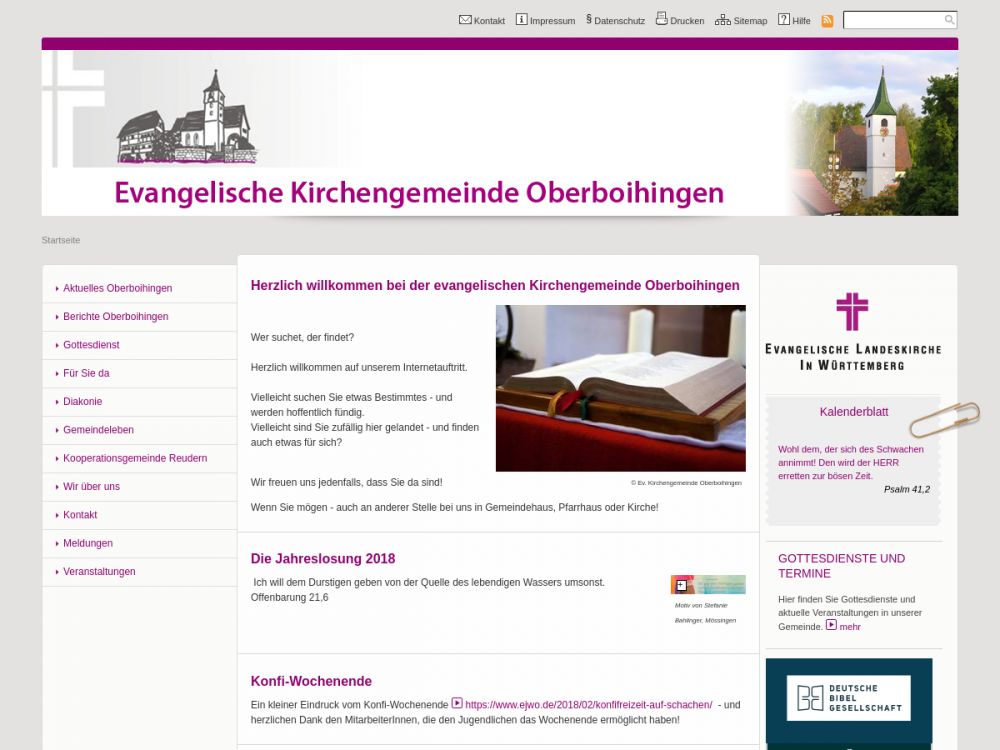Expand Aktuelles Oberboihingen in sidebar
1000x750 pixels.
117,288
